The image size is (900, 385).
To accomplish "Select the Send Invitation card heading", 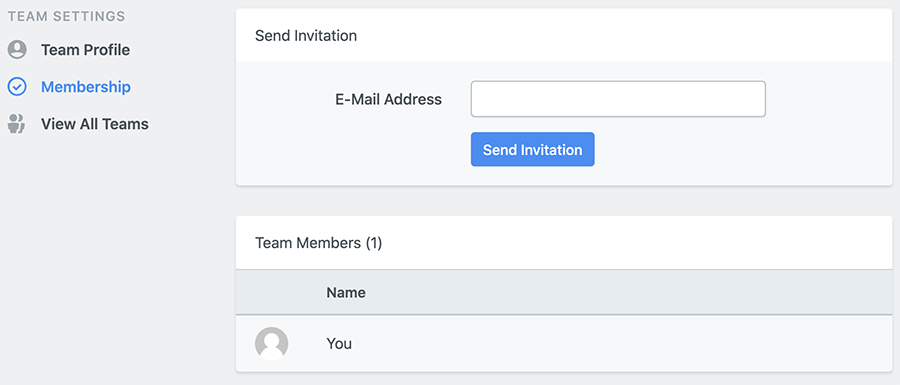I will [306, 36].
